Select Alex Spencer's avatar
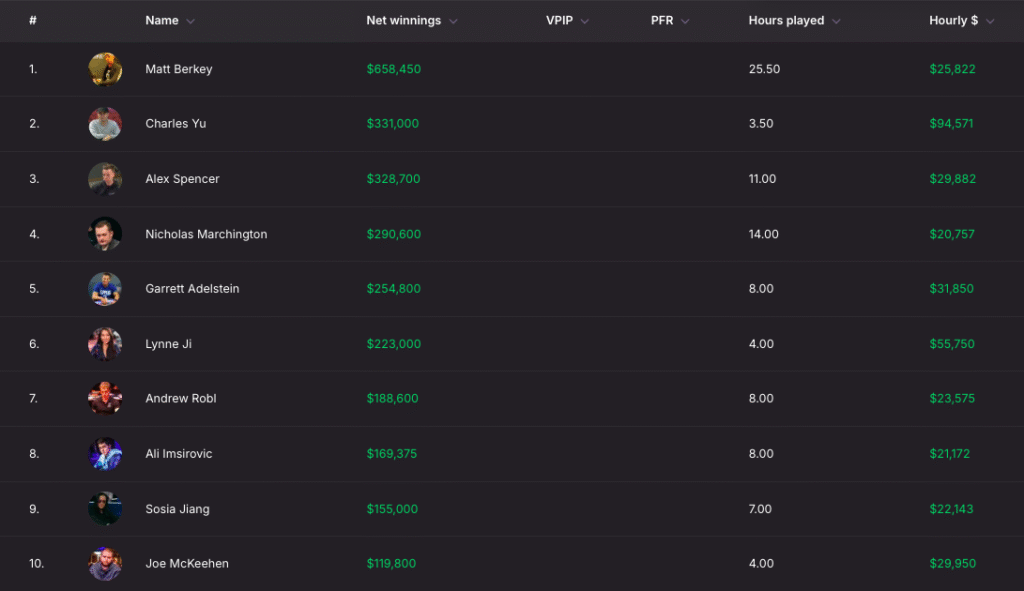Viewport: 1024px width, 591px height. 105,179
